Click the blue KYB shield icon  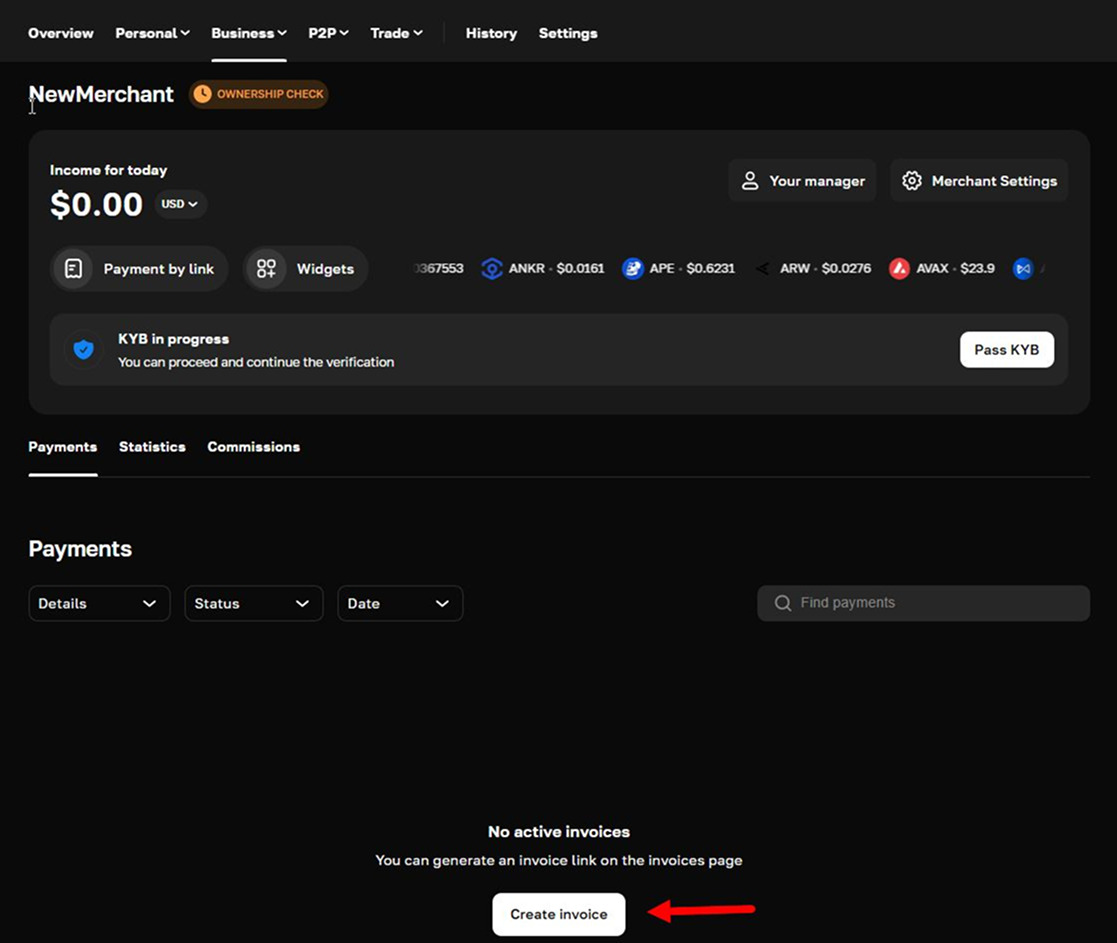tap(83, 349)
